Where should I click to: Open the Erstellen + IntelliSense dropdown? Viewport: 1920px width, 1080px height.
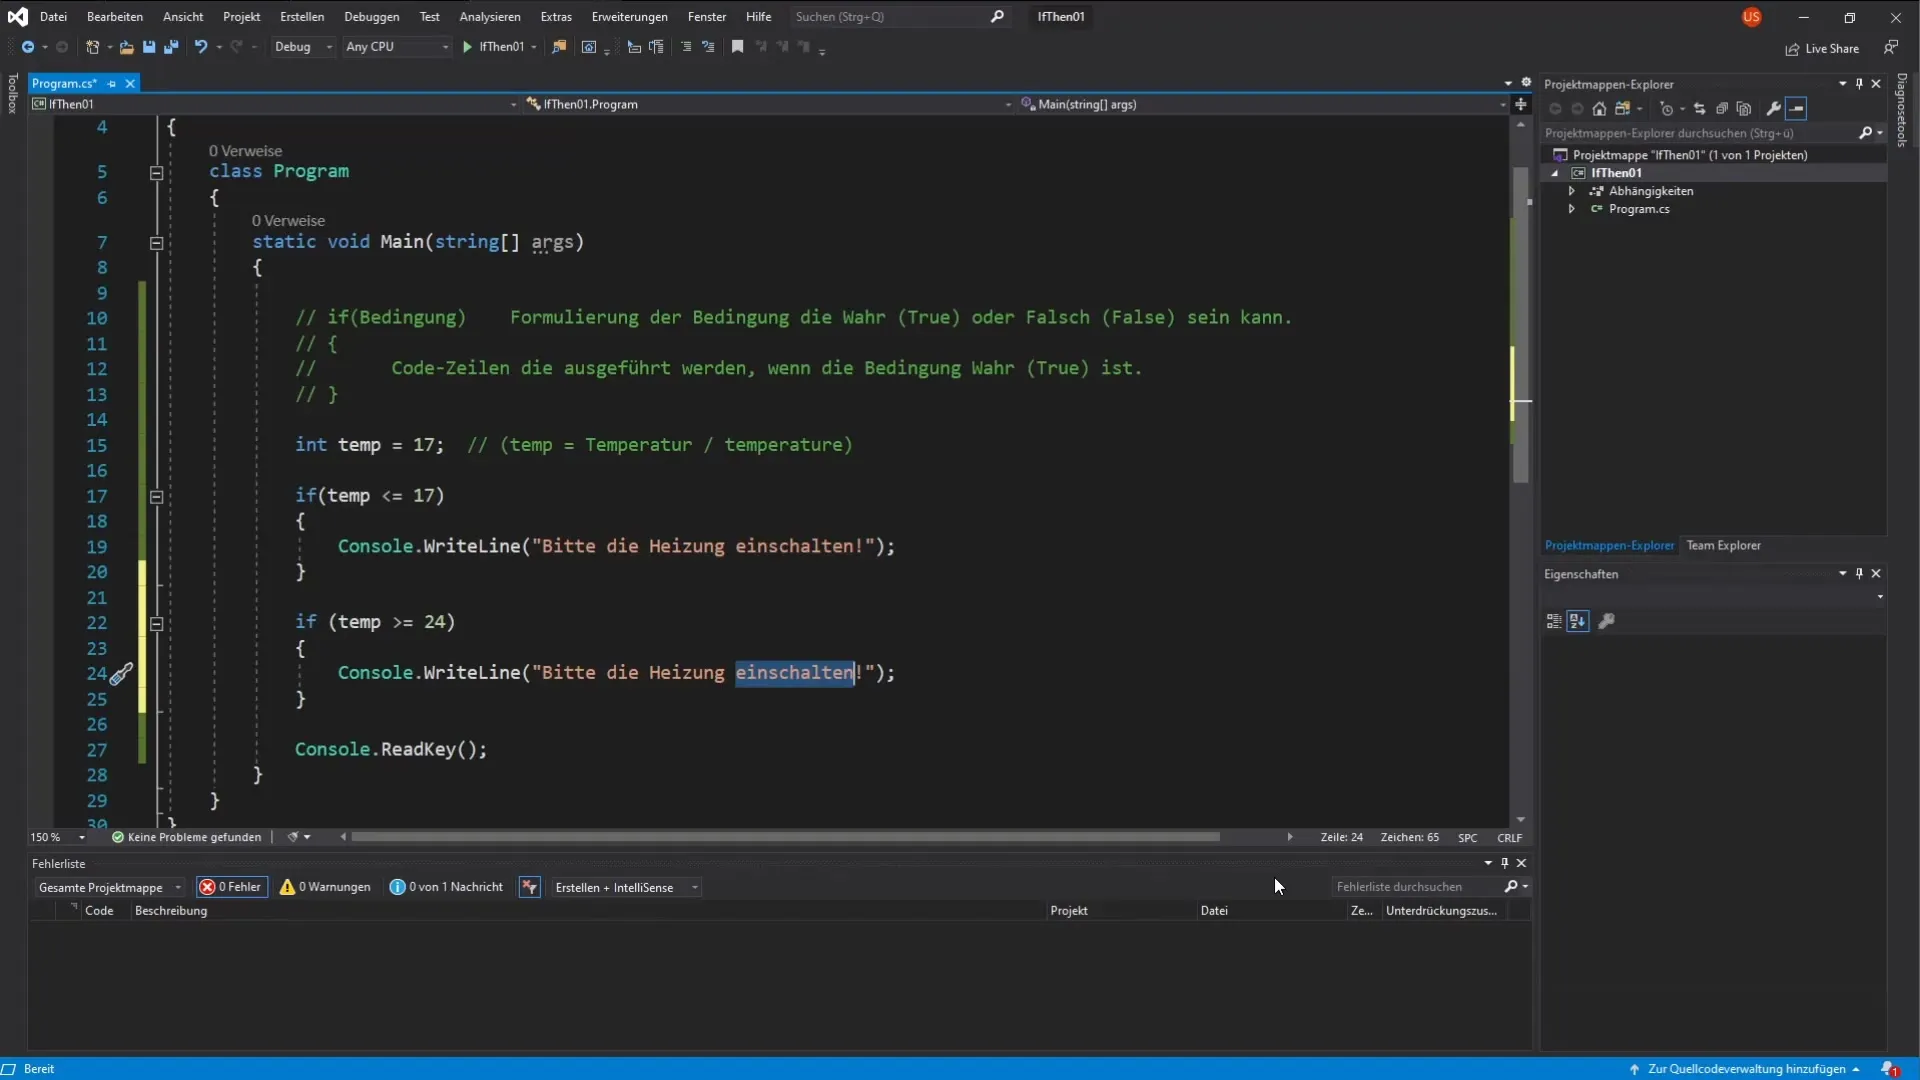626,888
